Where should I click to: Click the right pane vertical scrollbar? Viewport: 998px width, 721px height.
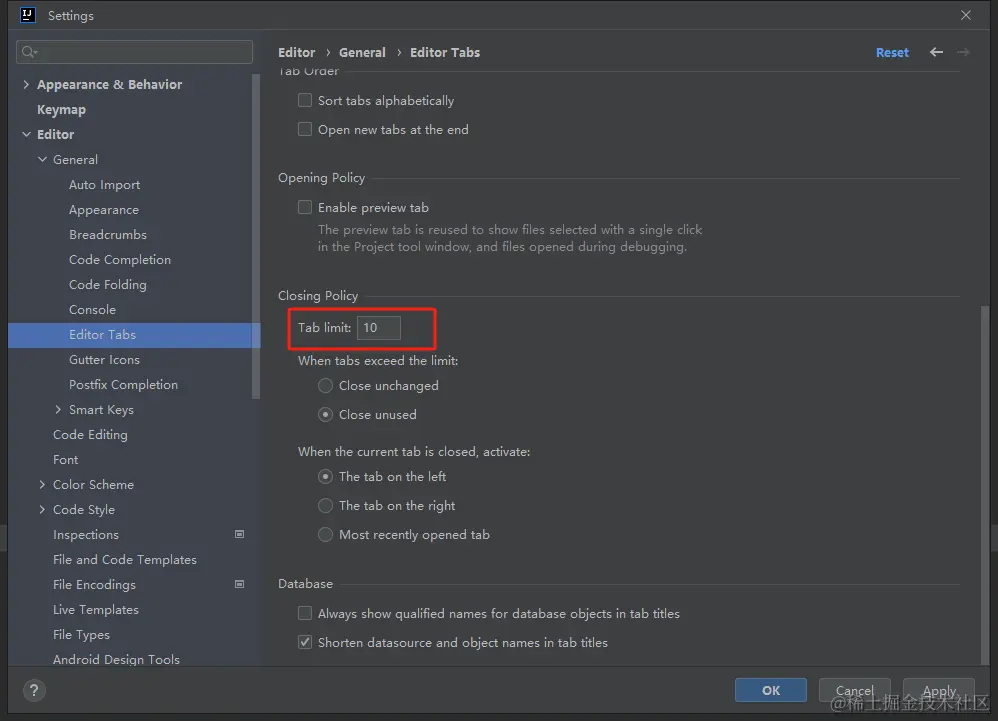985,485
